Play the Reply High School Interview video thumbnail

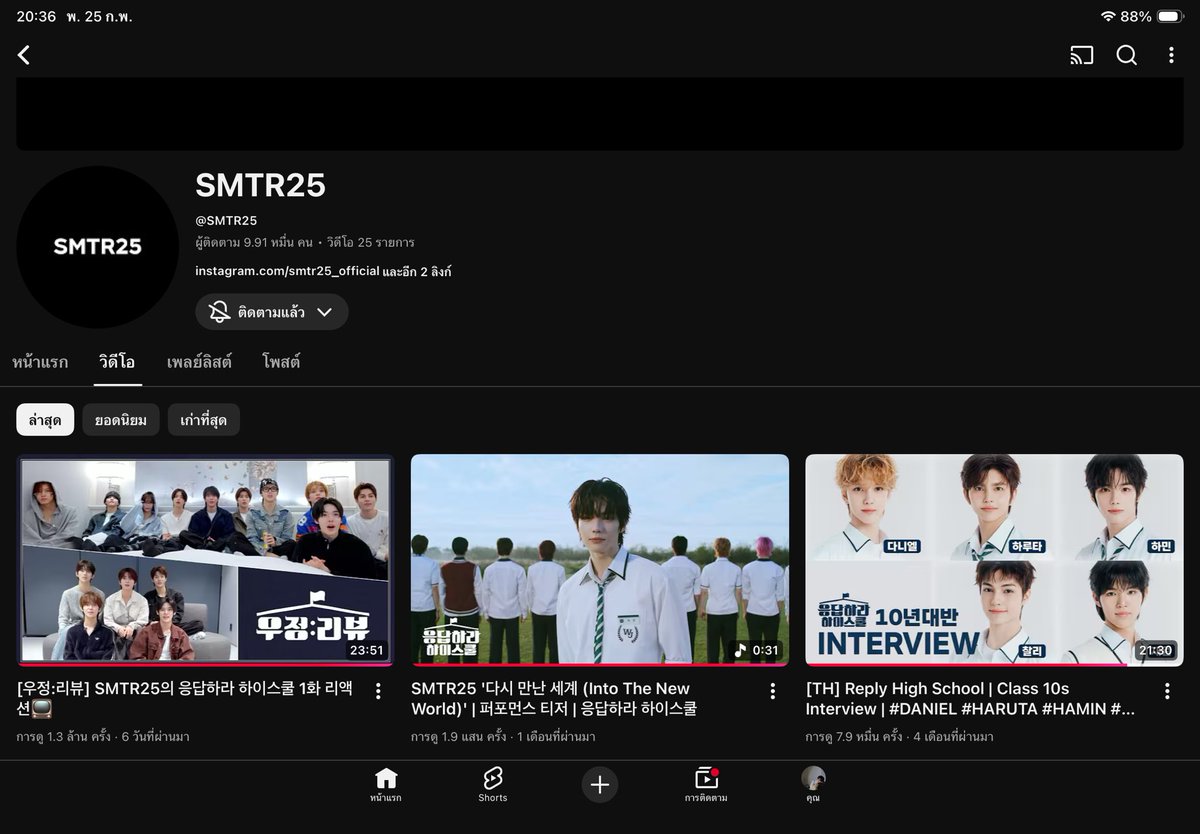pyautogui.click(x=994, y=560)
